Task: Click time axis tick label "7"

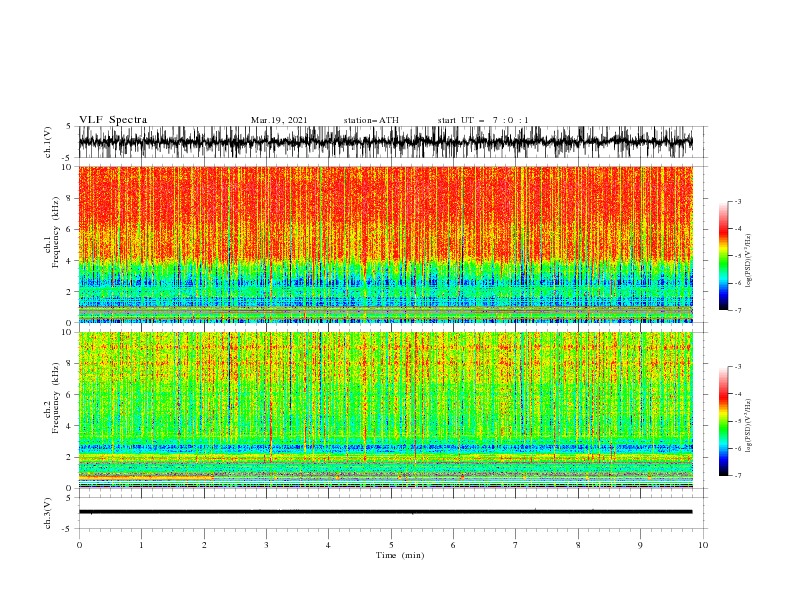Action: 515,545
